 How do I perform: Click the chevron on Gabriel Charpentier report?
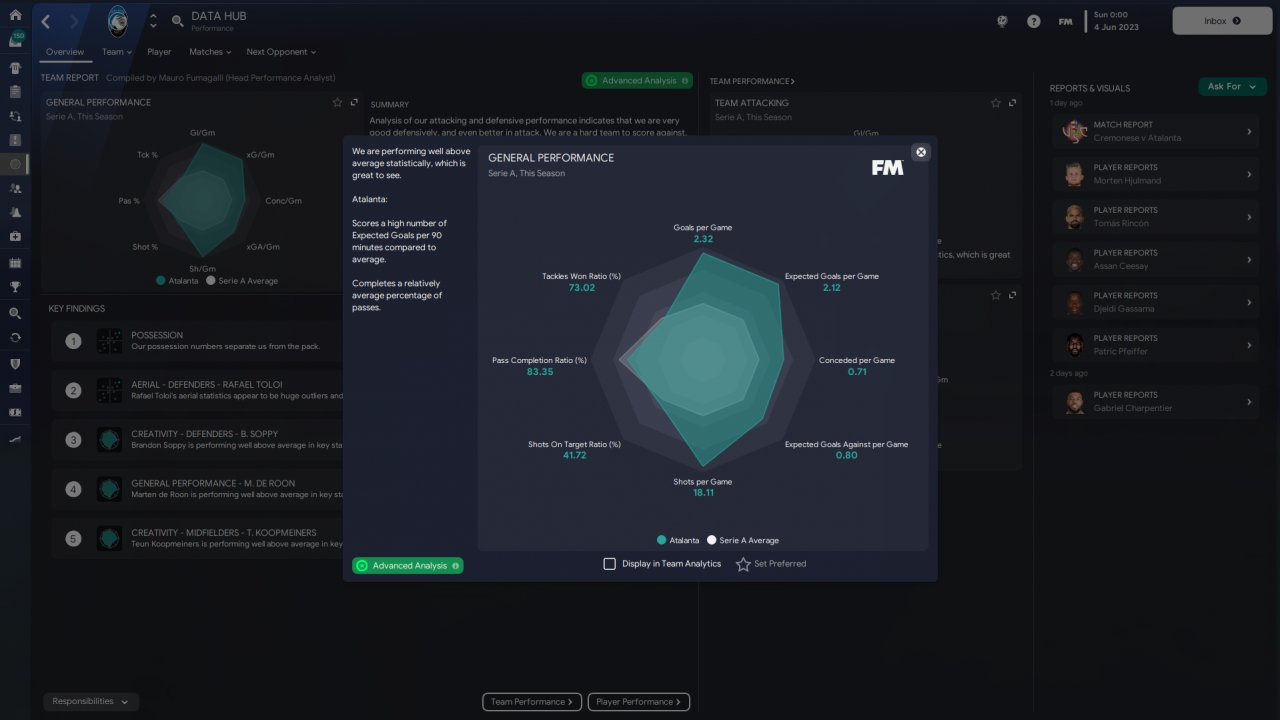point(1249,402)
